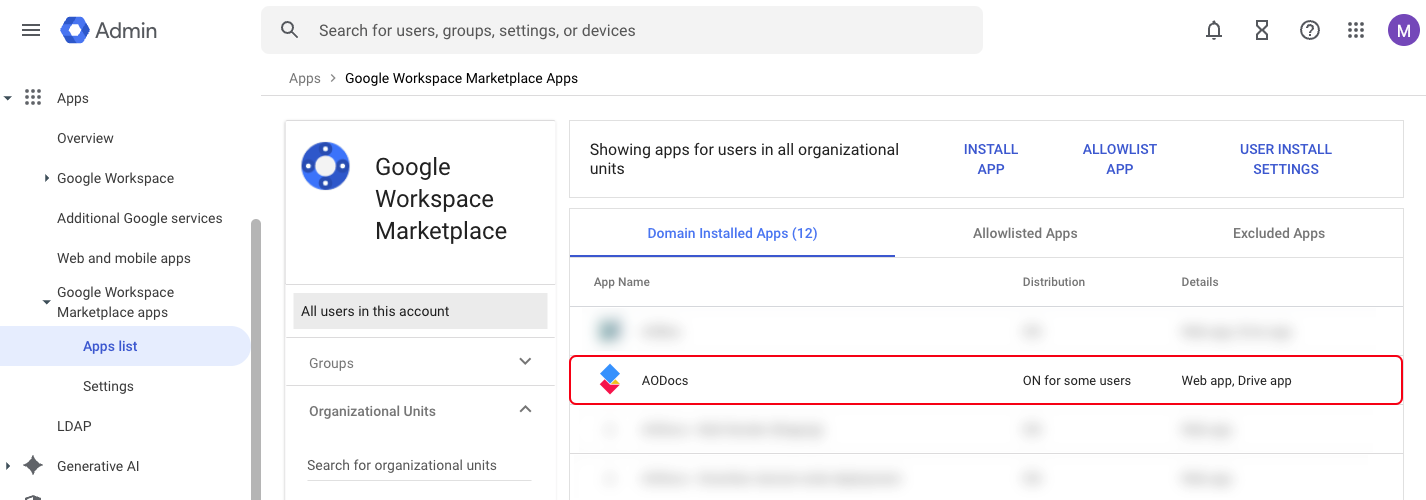Open Web and mobile apps

point(124,258)
